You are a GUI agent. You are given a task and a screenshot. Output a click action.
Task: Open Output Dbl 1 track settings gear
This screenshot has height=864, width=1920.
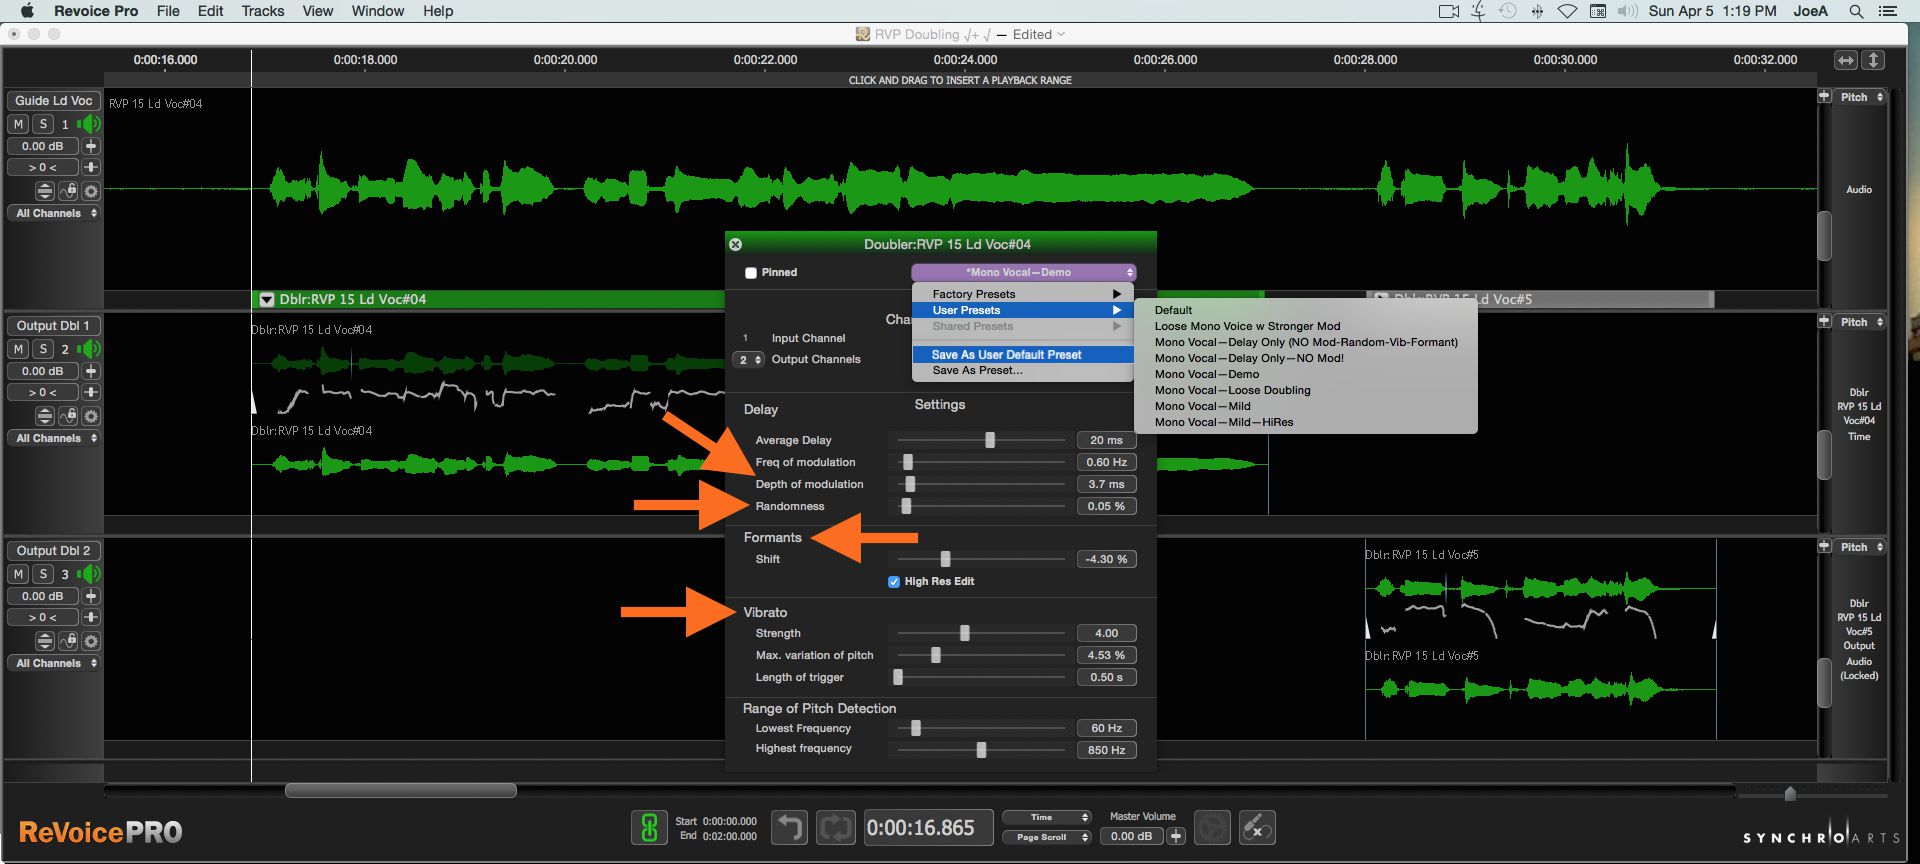(91, 416)
